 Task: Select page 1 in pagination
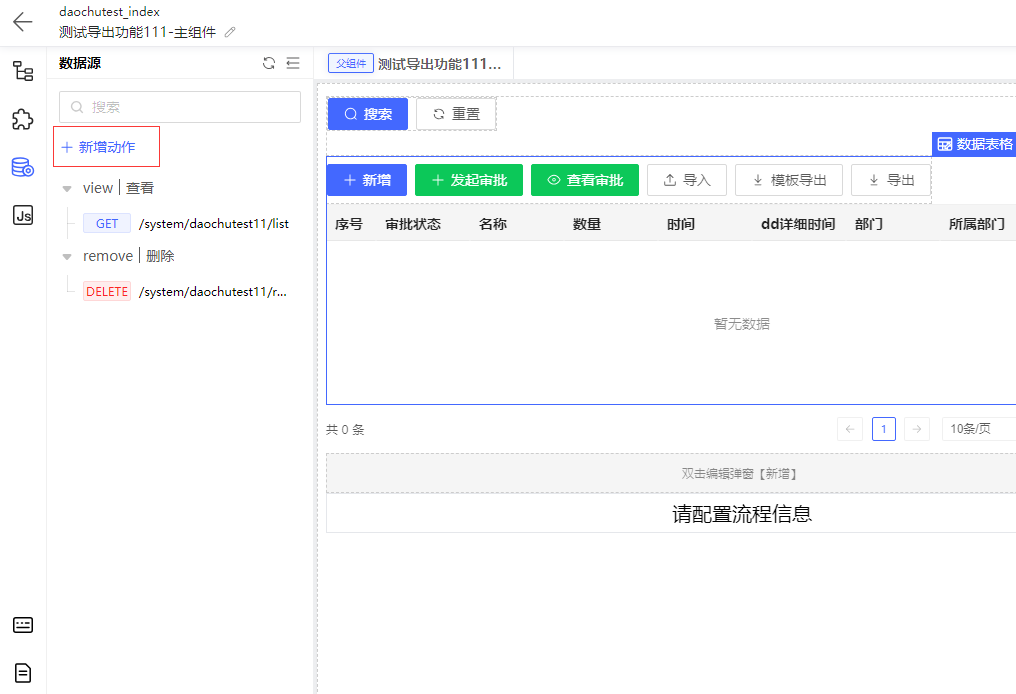[x=884, y=429]
